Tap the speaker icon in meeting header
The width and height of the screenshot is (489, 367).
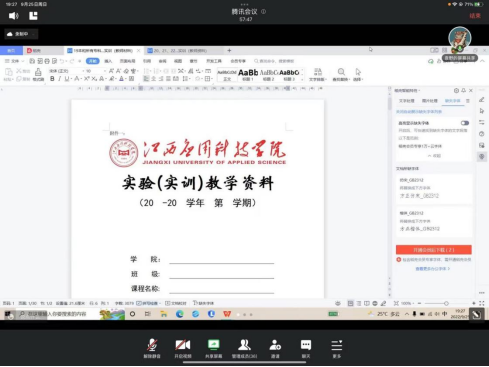coord(13,16)
